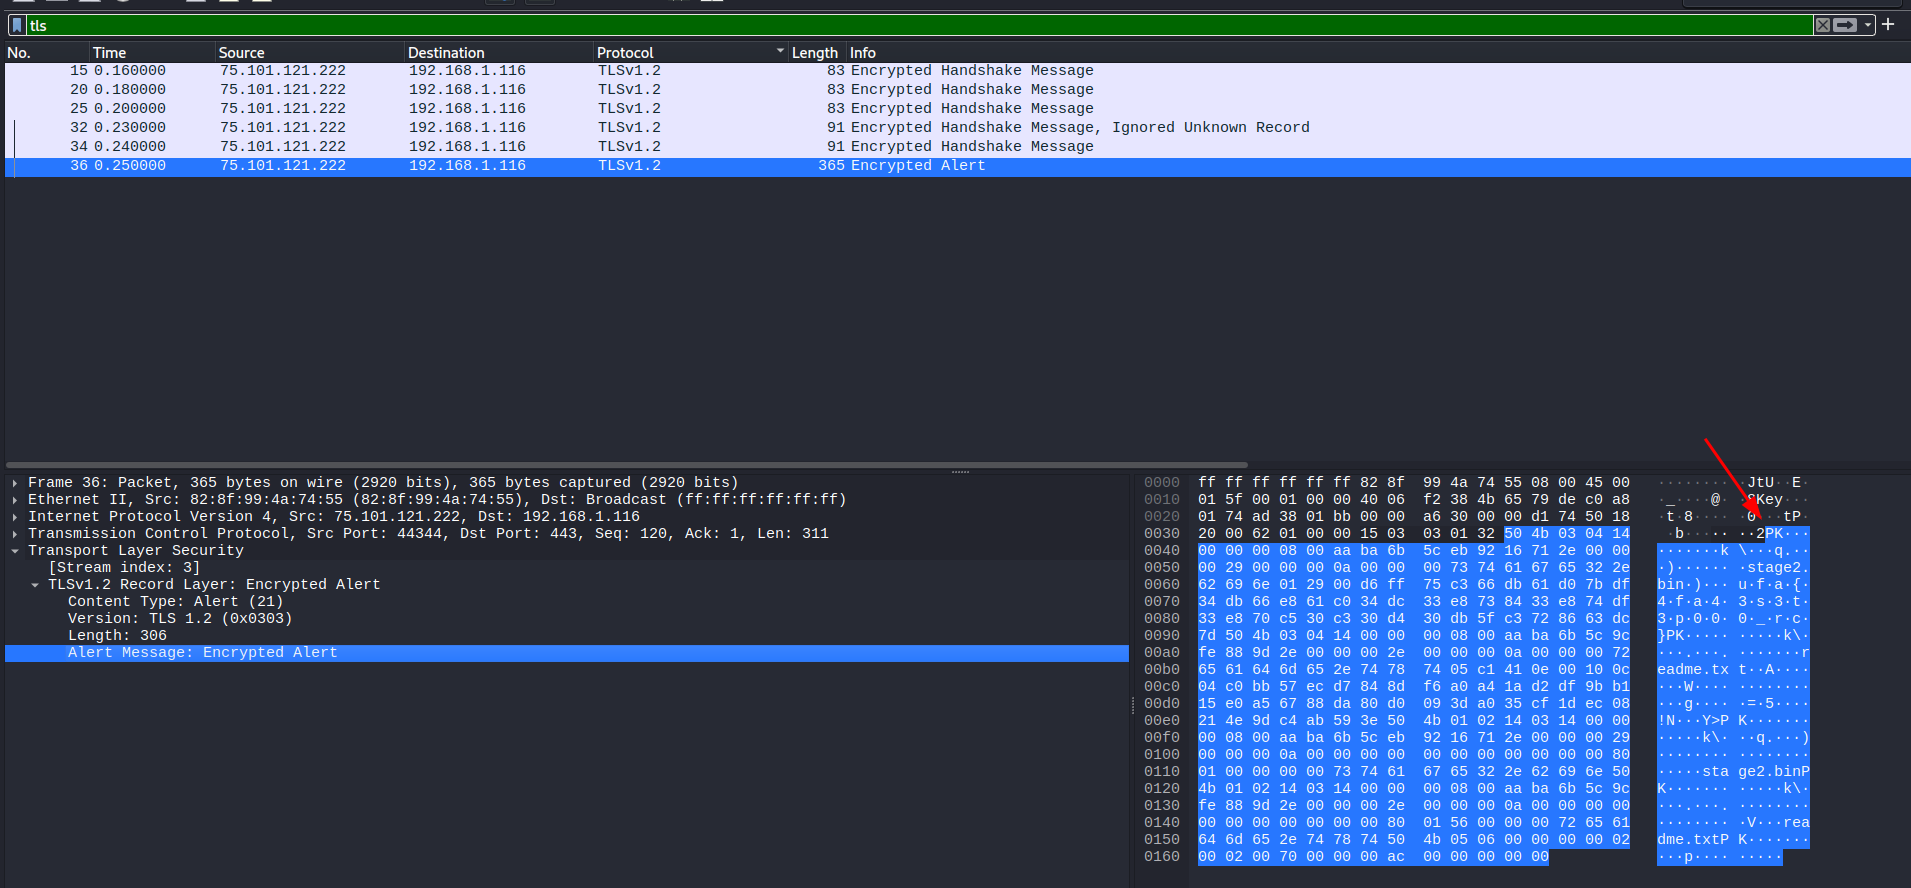The width and height of the screenshot is (1911, 888).
Task: Expand the Frame 36 tree node
Action: (15, 483)
